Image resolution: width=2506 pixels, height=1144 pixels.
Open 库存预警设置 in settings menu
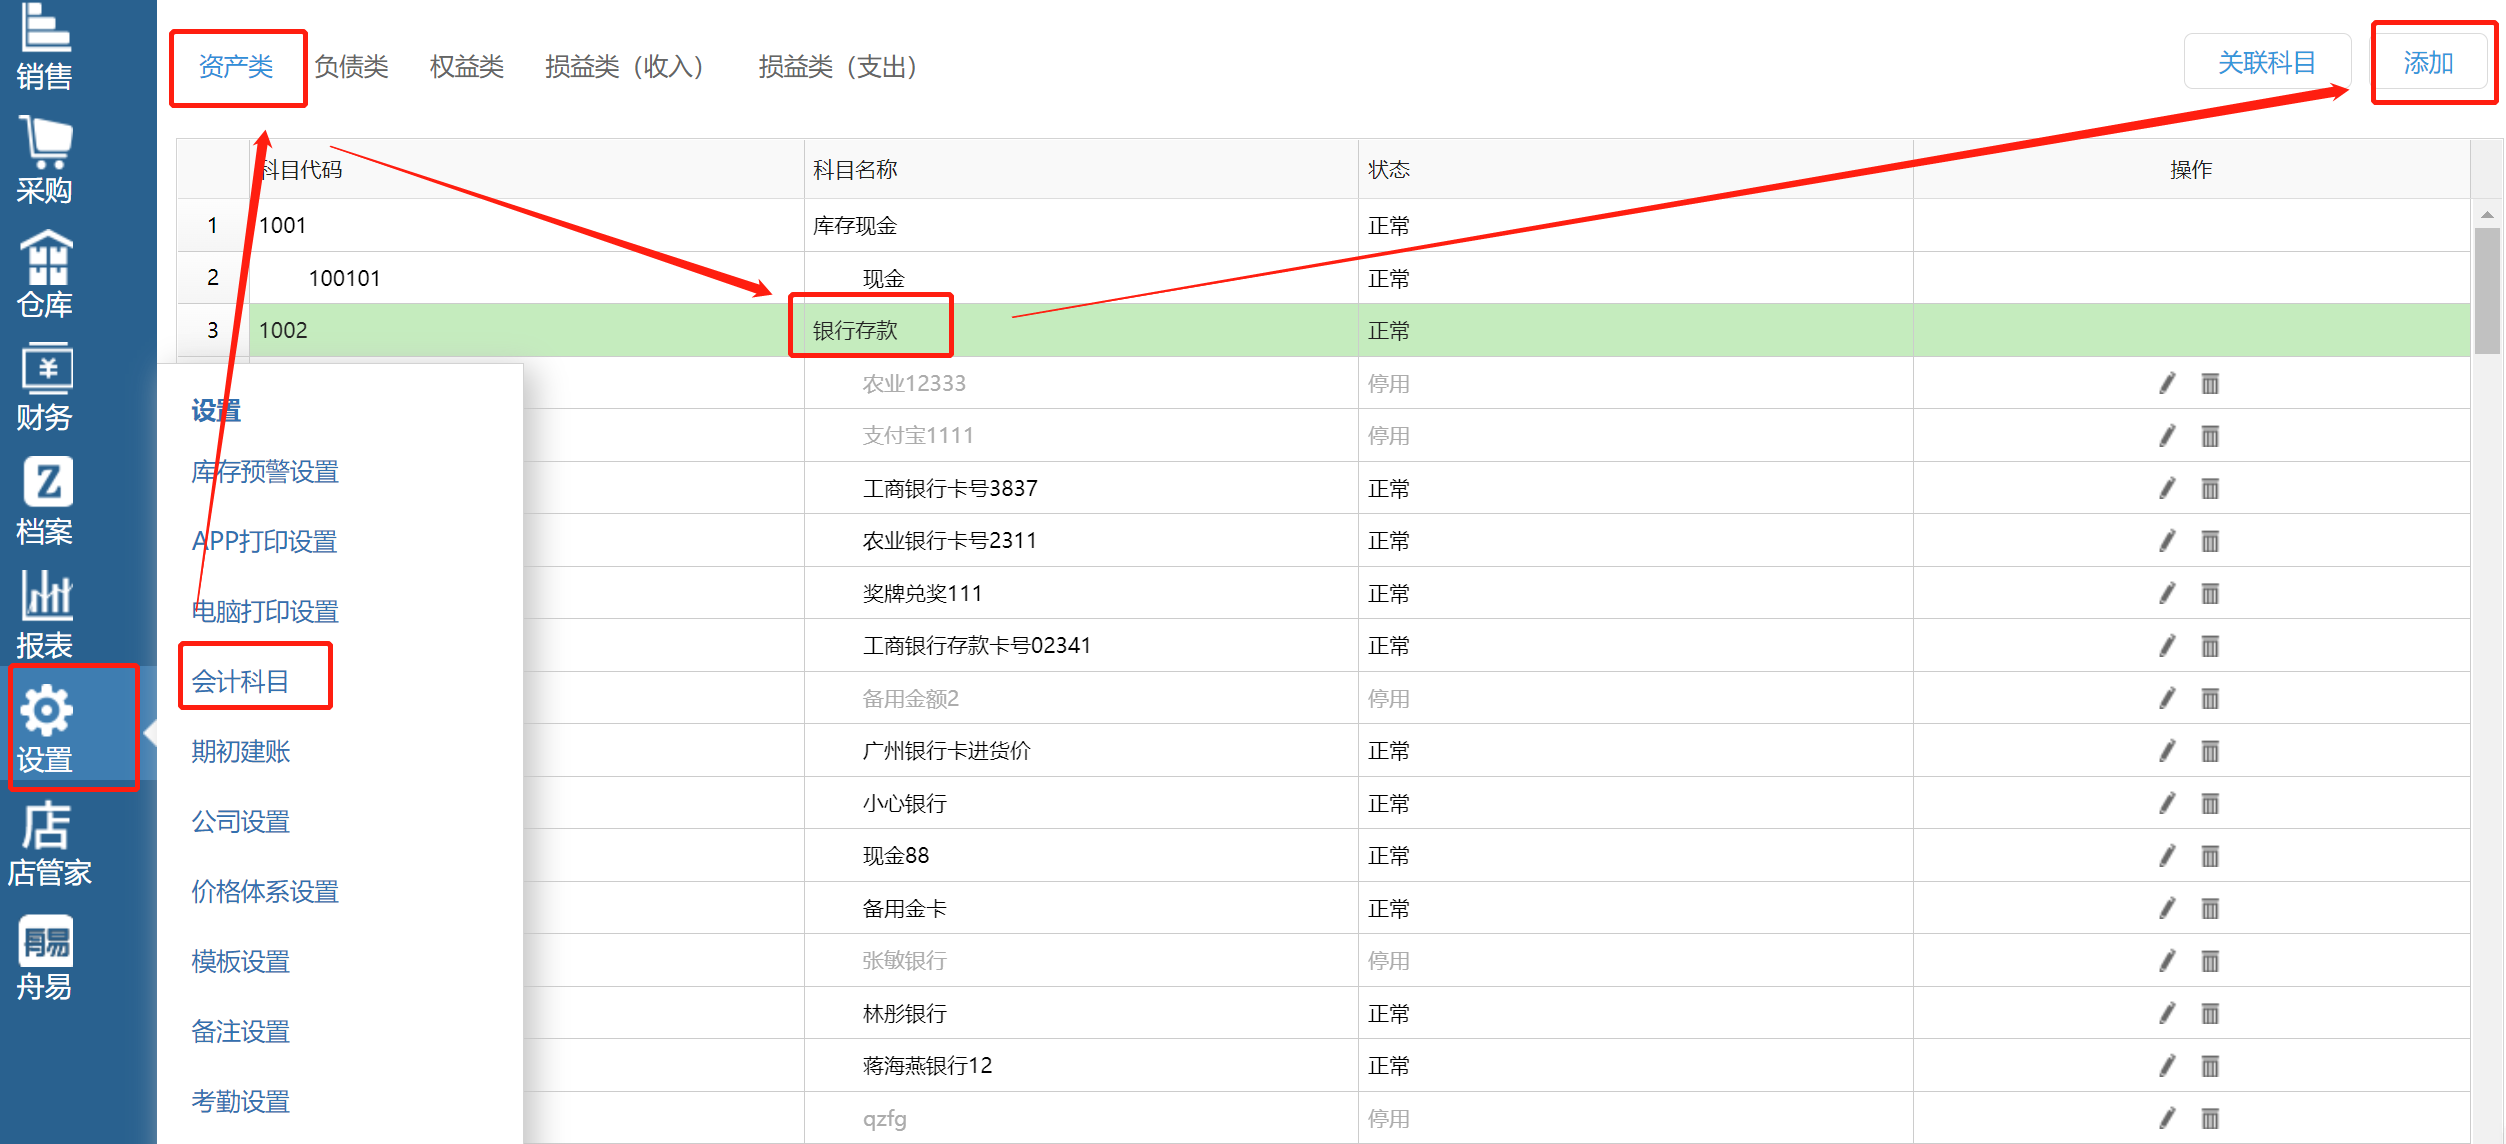(265, 471)
